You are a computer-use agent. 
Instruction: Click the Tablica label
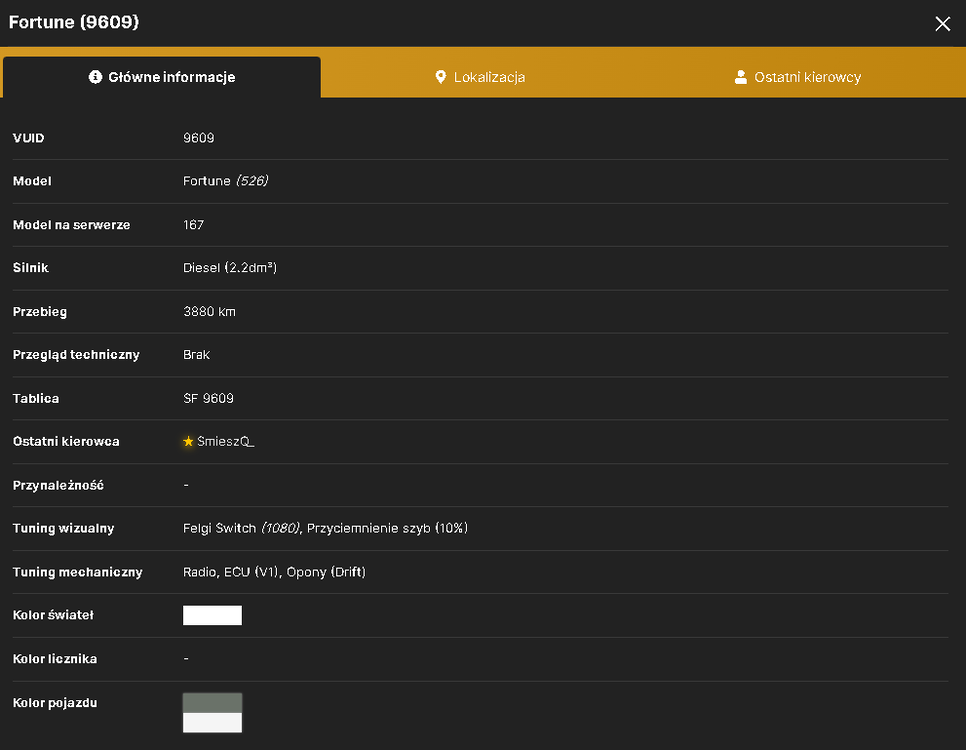pos(36,399)
